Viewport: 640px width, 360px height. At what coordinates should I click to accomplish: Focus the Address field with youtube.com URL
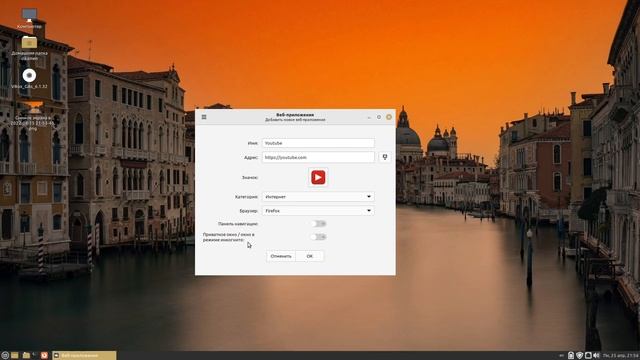318,157
